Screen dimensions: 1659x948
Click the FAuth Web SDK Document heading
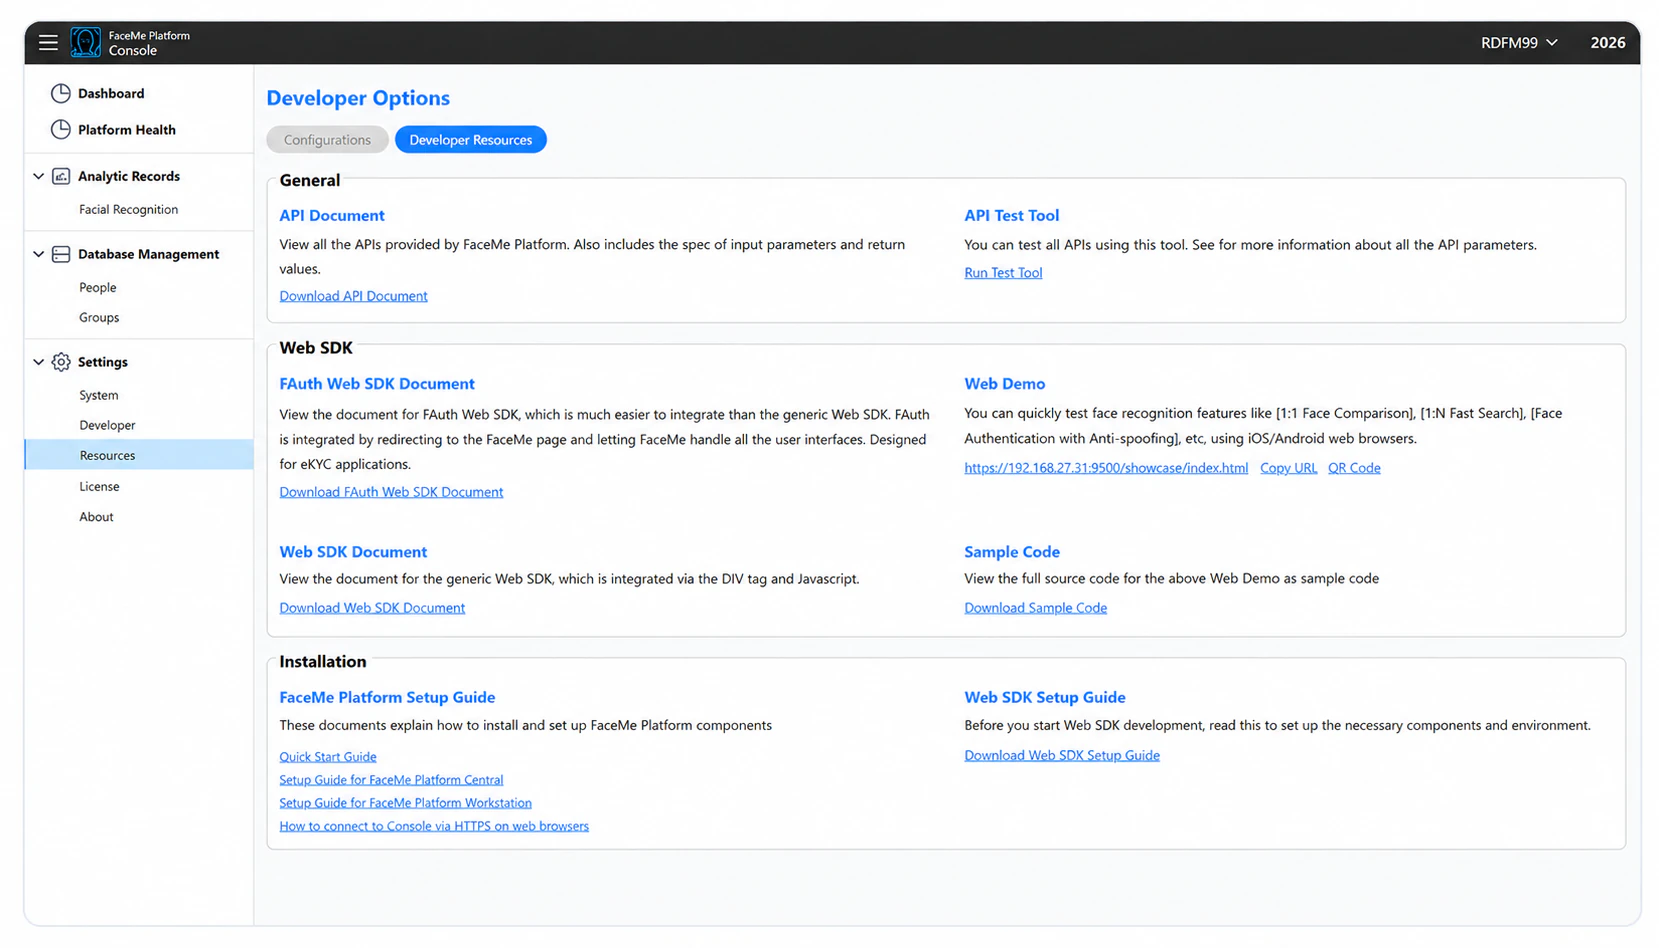tap(377, 384)
